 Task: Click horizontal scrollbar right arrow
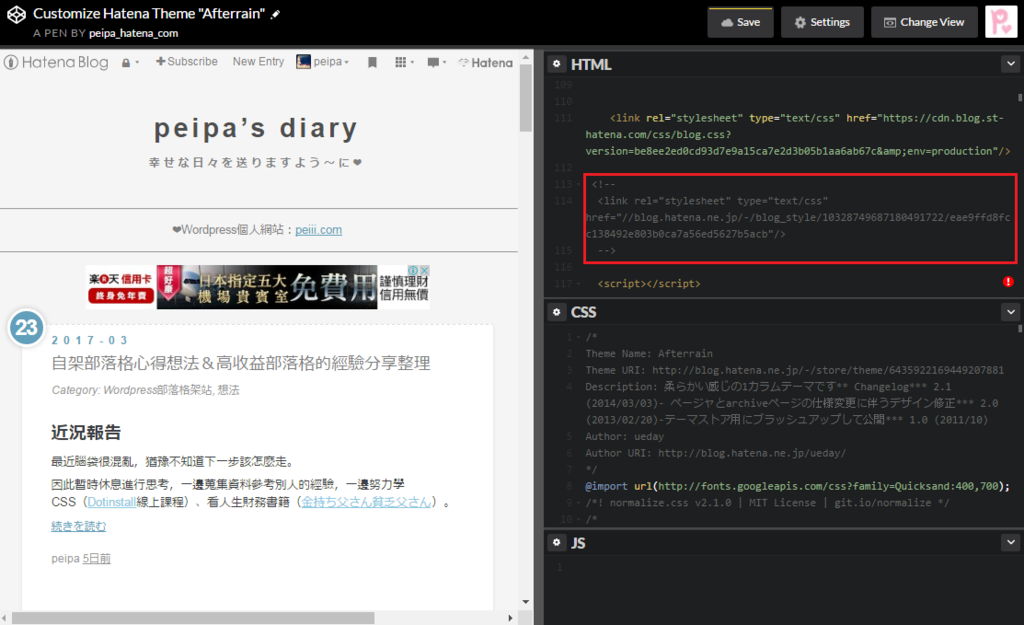point(510,618)
